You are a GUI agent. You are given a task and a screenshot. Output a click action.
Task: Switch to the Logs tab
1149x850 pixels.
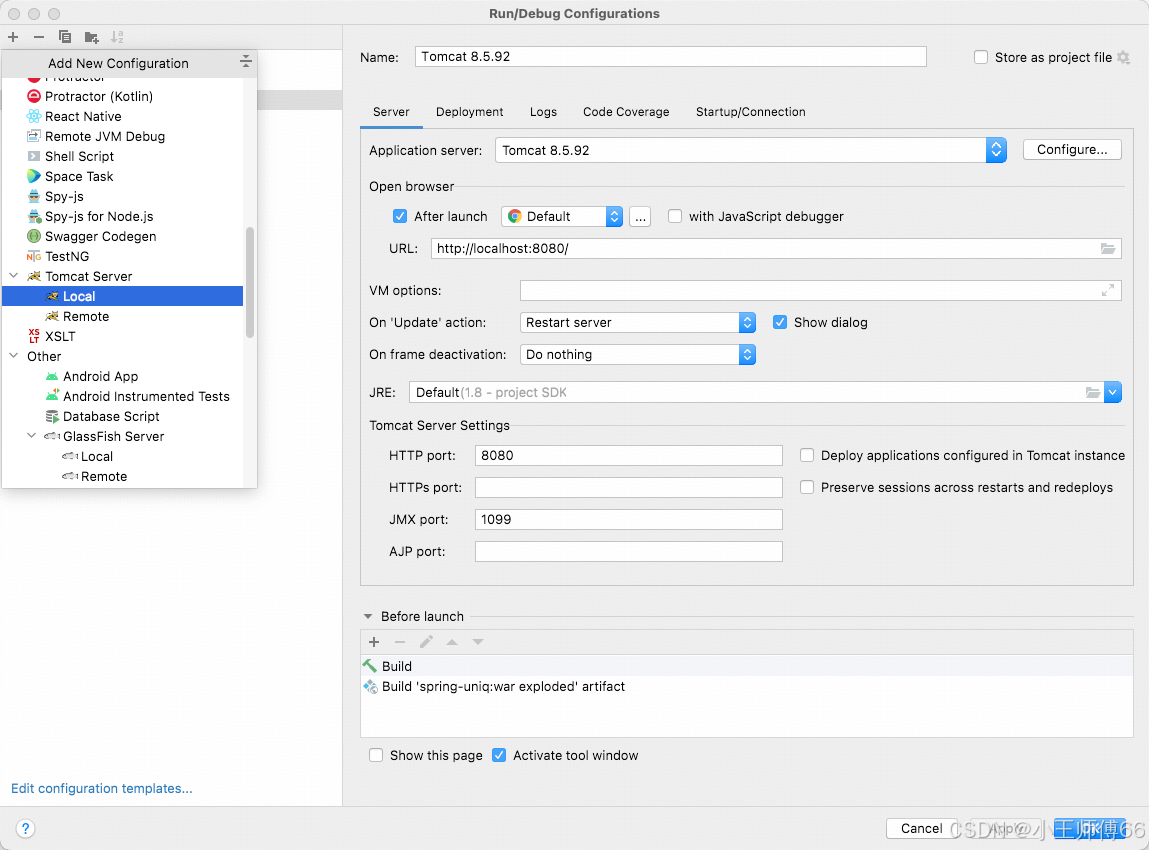543,112
